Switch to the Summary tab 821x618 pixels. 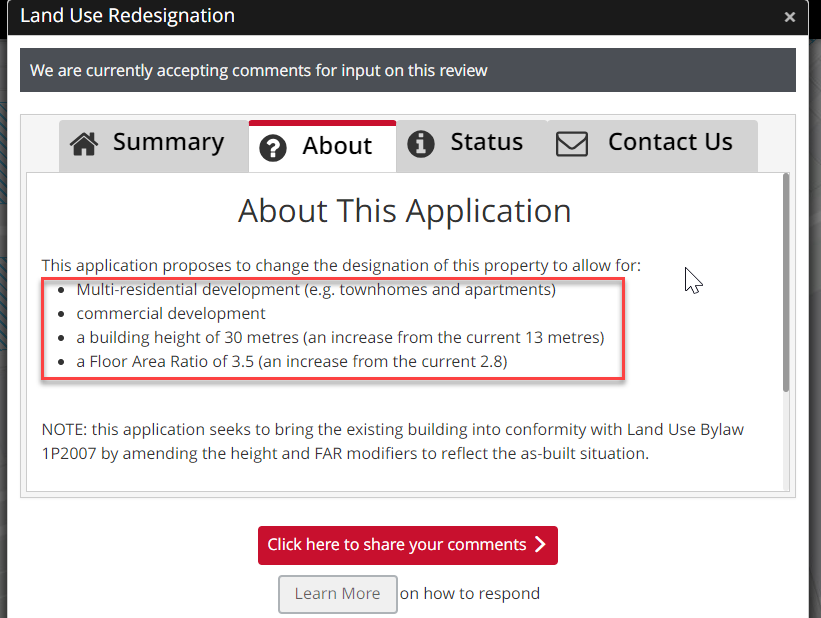(x=168, y=143)
